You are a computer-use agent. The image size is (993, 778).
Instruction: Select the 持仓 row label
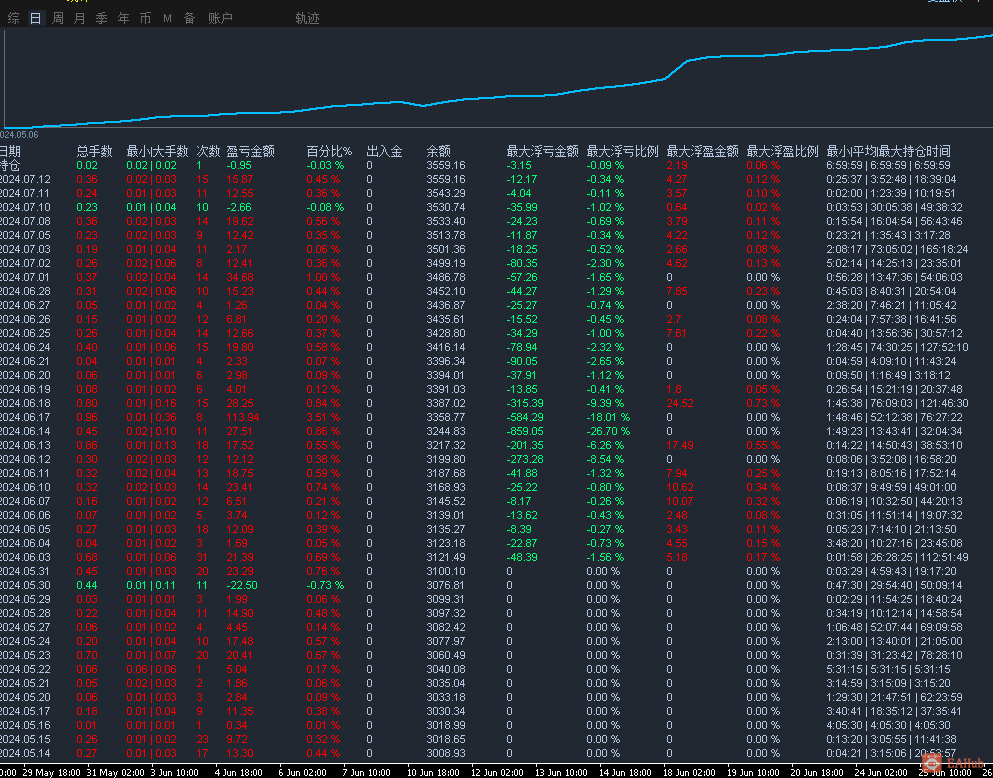click(x=10, y=165)
